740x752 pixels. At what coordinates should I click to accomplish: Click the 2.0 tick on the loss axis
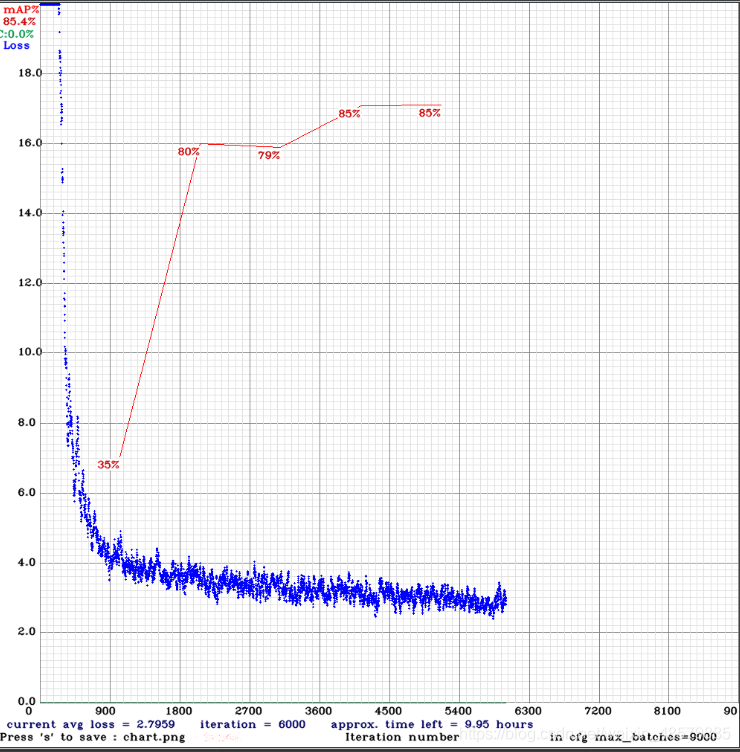pos(31,632)
